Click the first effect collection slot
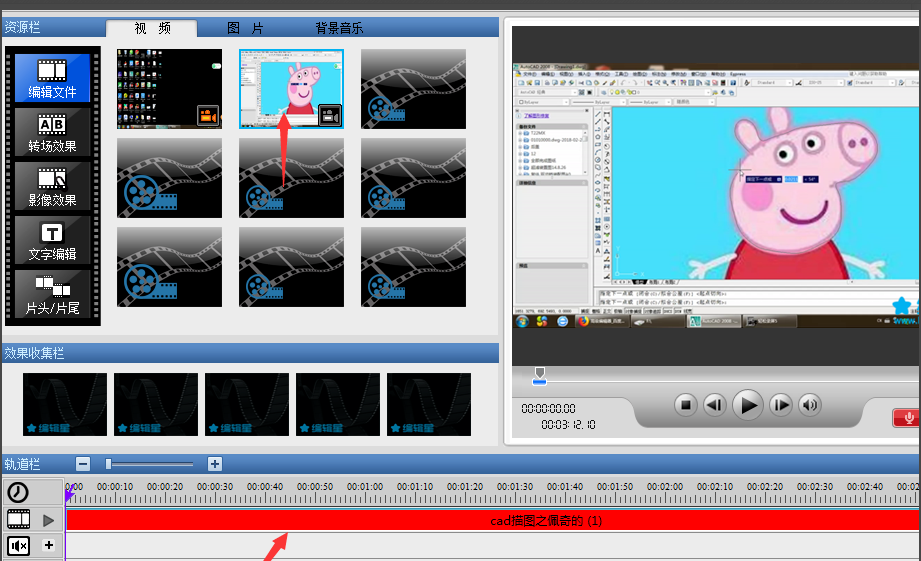Image resolution: width=921 pixels, height=561 pixels. click(x=65, y=404)
